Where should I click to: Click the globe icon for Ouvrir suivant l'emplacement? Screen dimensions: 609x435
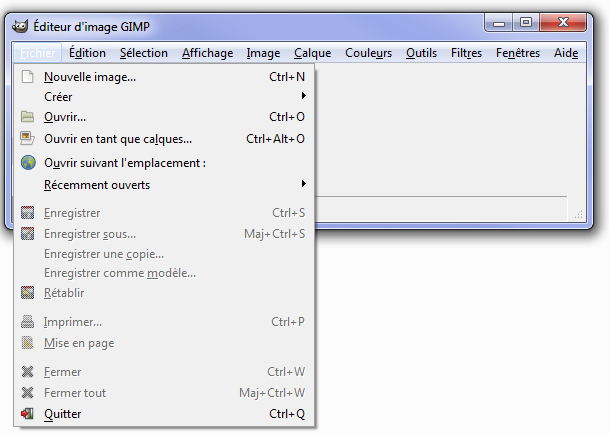click(28, 162)
